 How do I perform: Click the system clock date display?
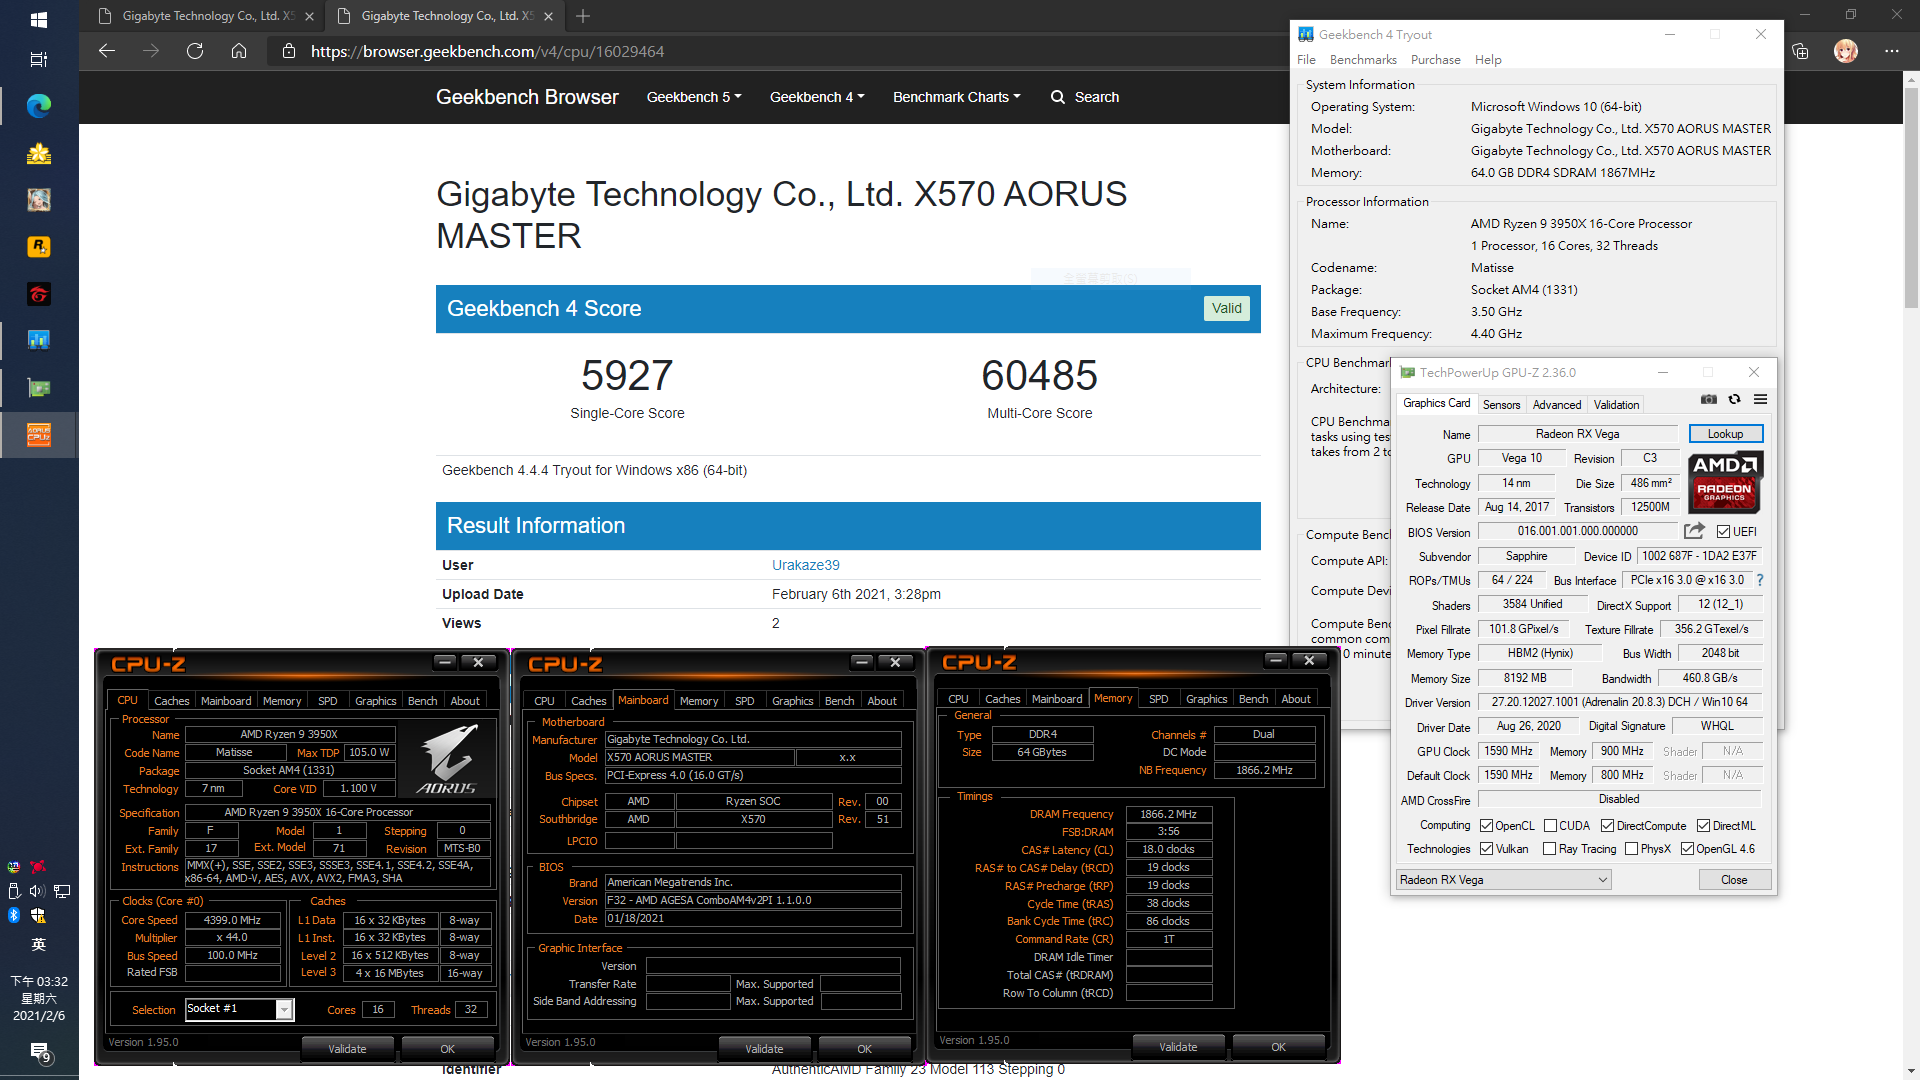click(39, 998)
